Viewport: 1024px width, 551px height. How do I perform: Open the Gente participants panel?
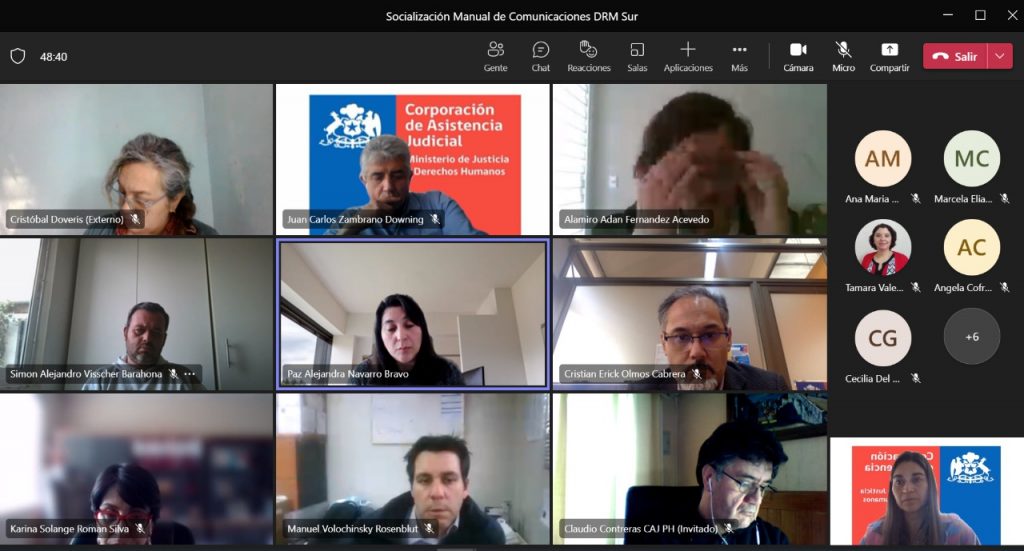pyautogui.click(x=496, y=56)
